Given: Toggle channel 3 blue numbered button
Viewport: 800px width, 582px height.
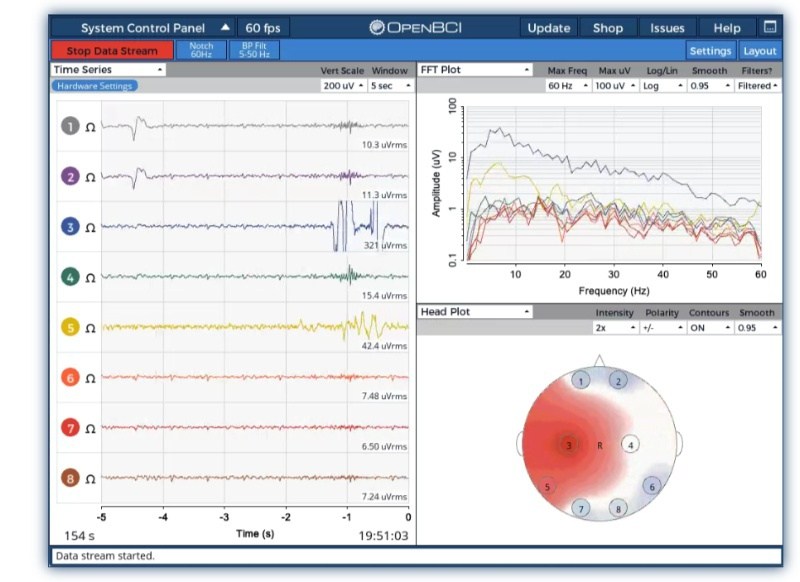Looking at the screenshot, I should point(70,227).
